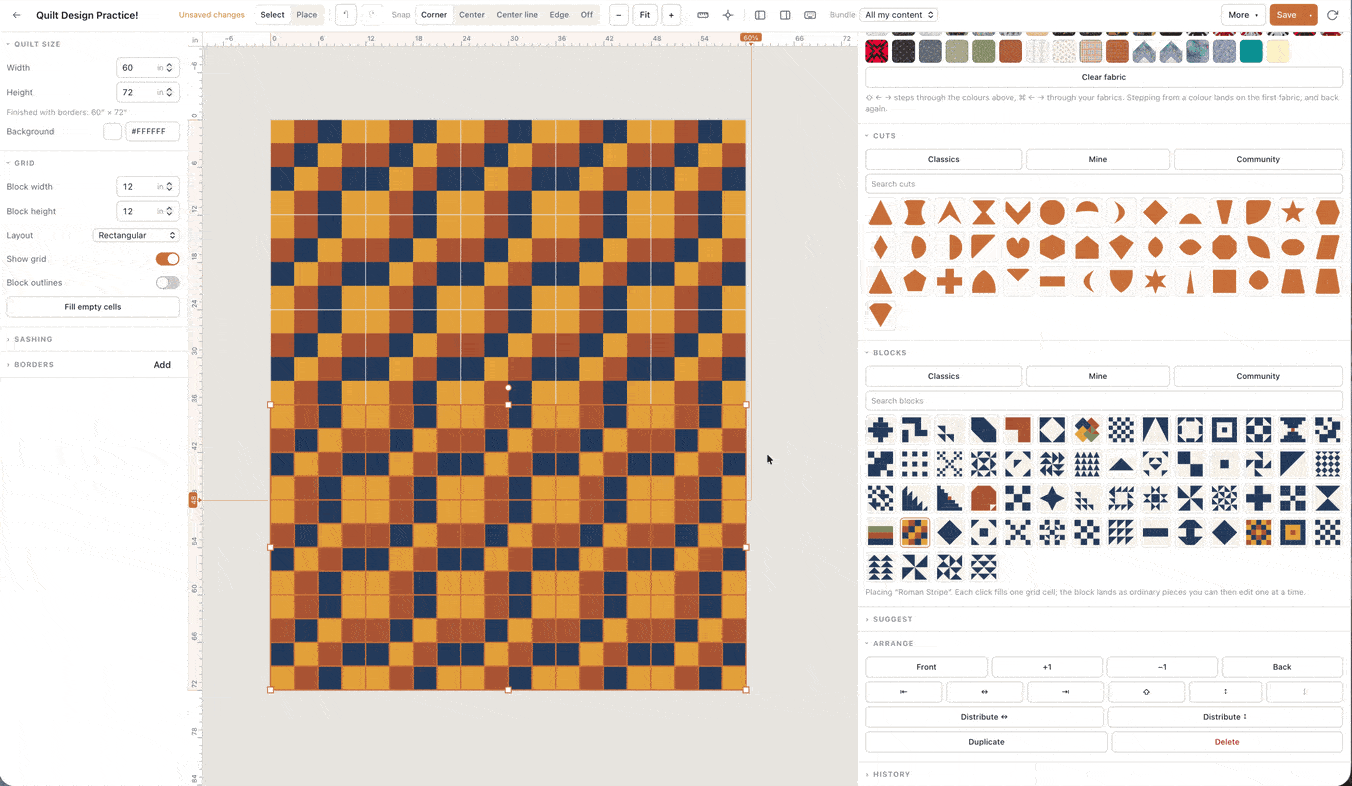Set snap mode to Center
Screen dimensions: 1352x786
click(472, 15)
